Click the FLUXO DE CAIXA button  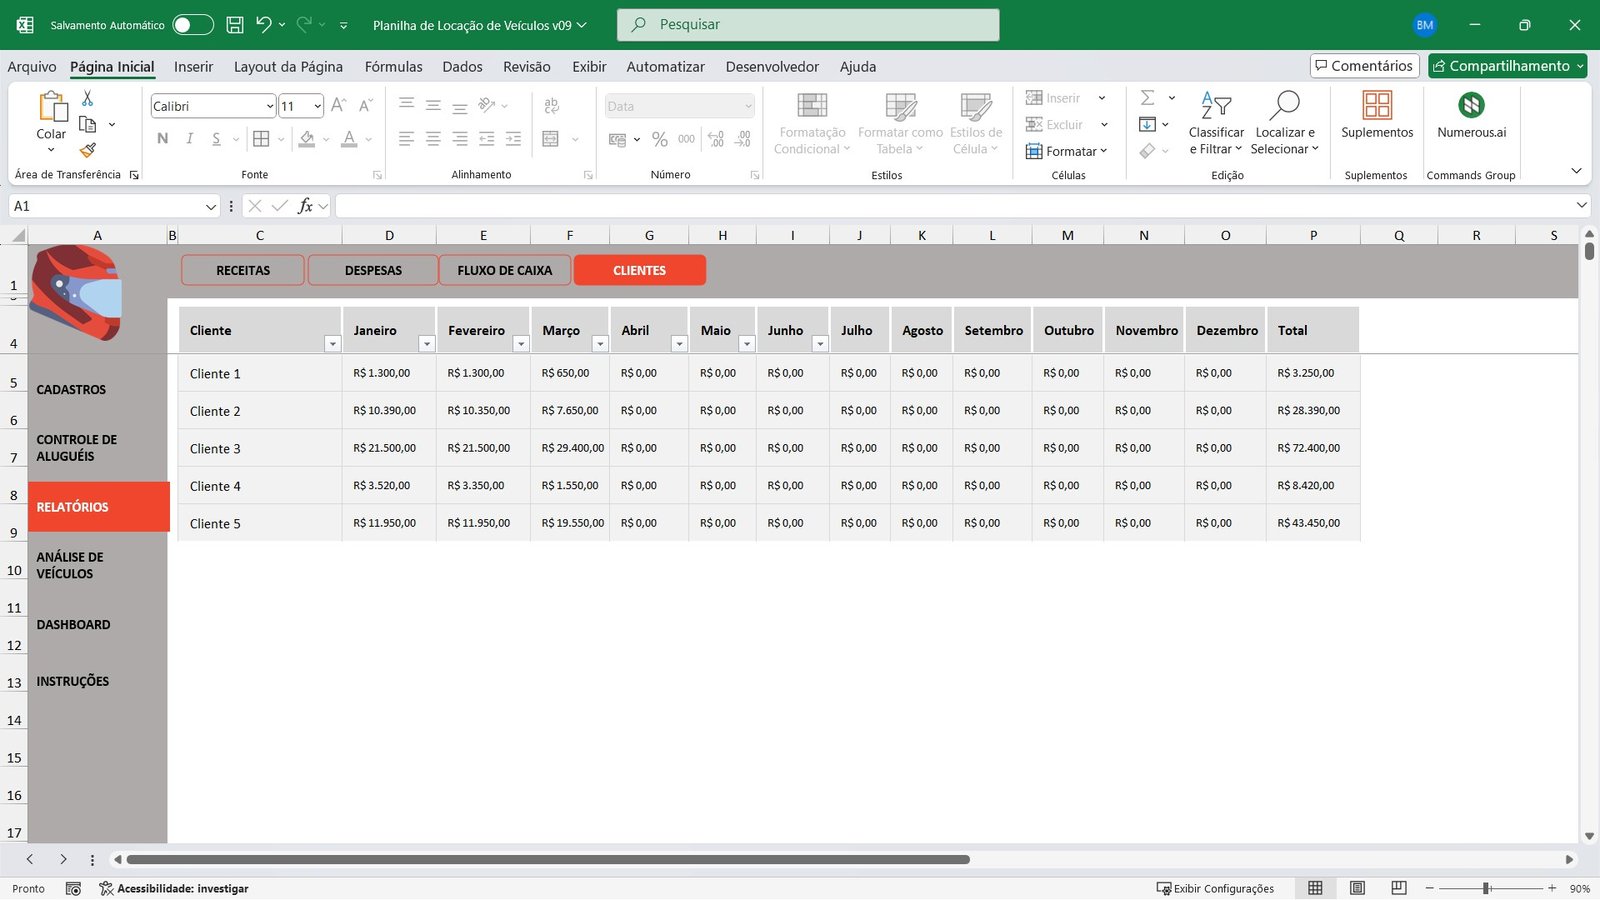(504, 270)
